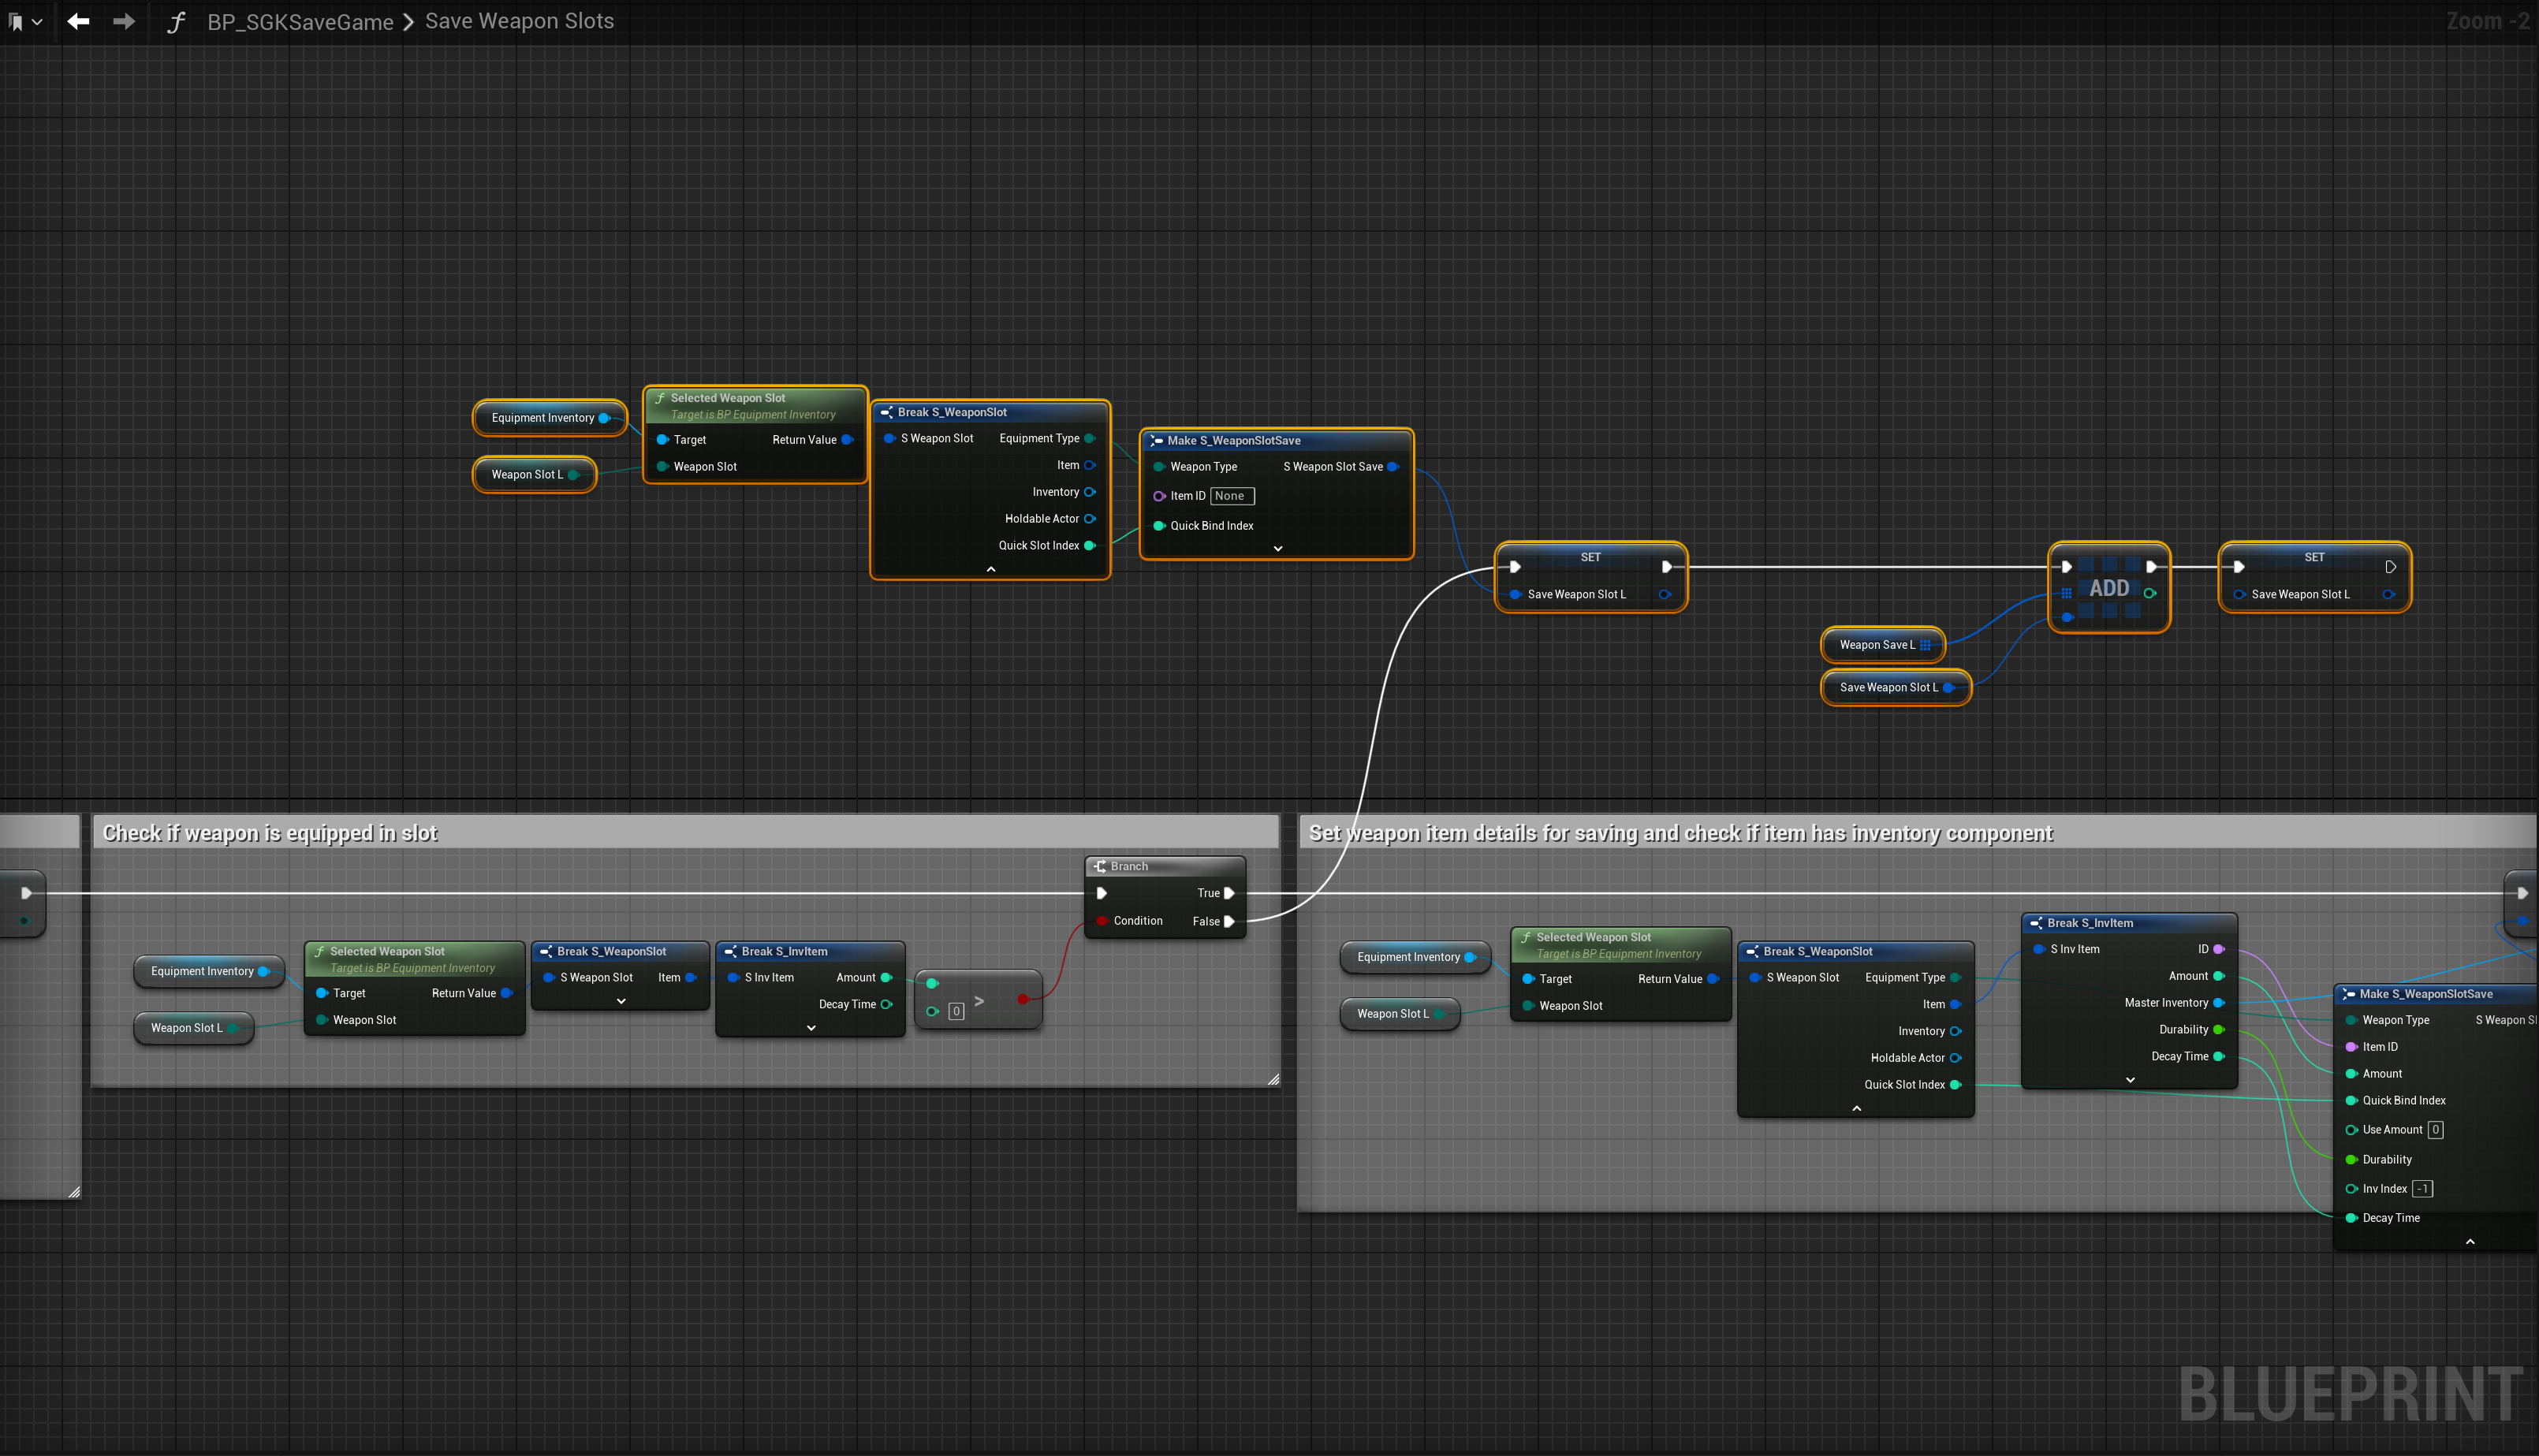Click the purple ID output pin on Break S_InvItem
This screenshot has width=2539, height=1456.
point(2218,949)
